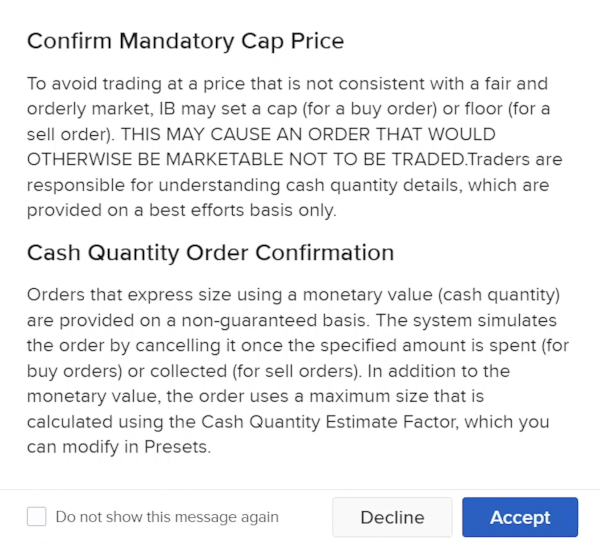
Task: Click the 'Confirm Mandatory Cap Price' heading
Action: [185, 41]
